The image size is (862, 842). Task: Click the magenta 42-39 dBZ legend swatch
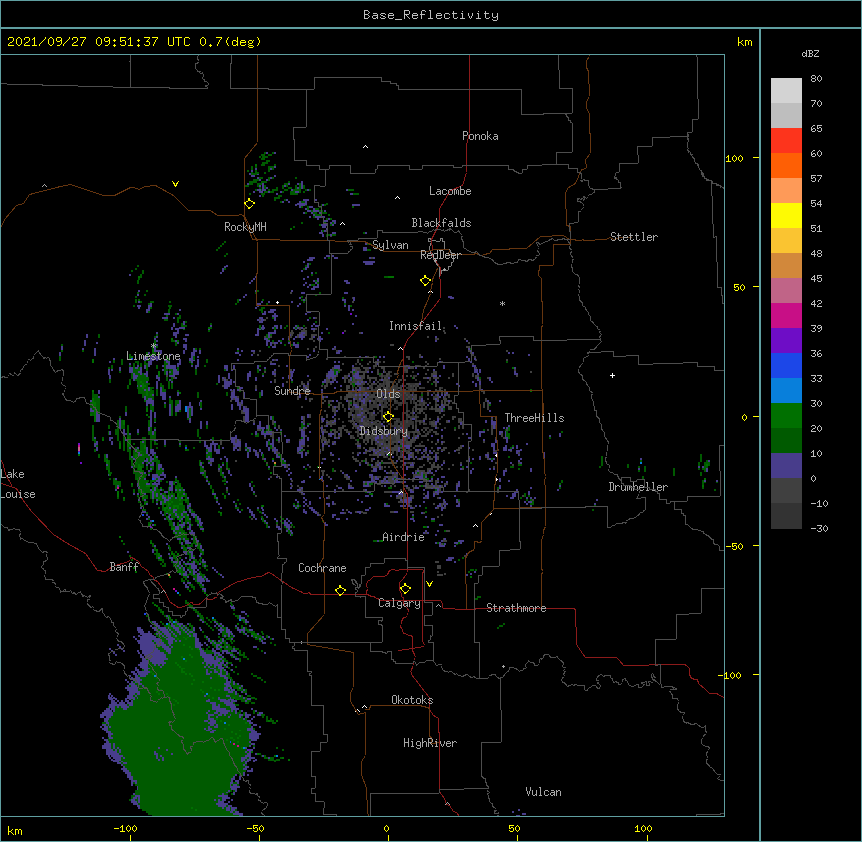point(786,315)
